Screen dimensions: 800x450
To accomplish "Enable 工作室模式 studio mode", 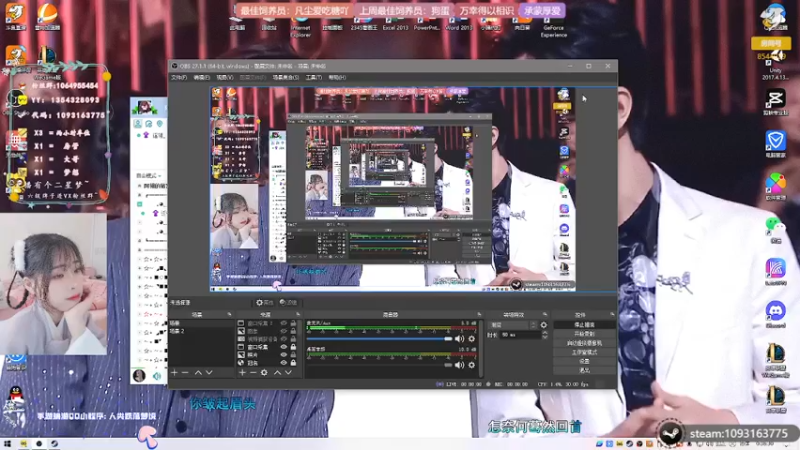I will pos(584,353).
